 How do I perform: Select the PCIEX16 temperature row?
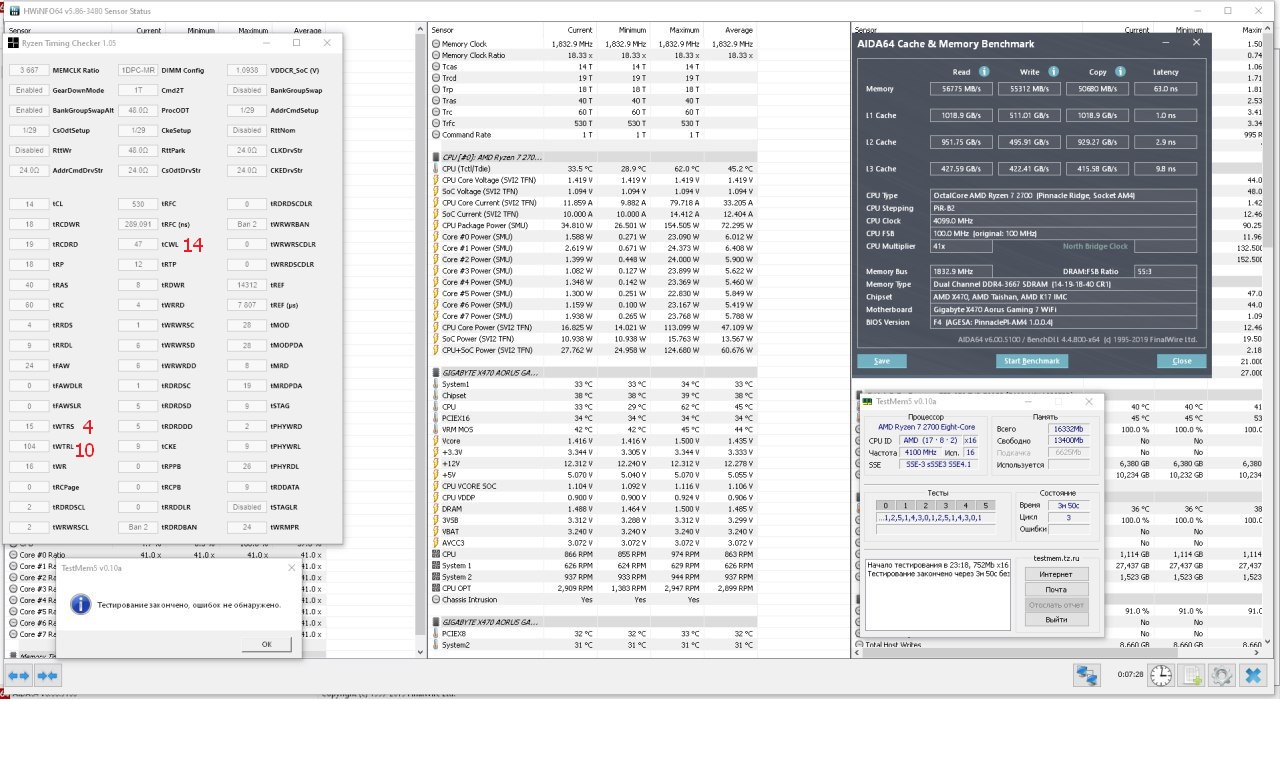tap(593, 418)
